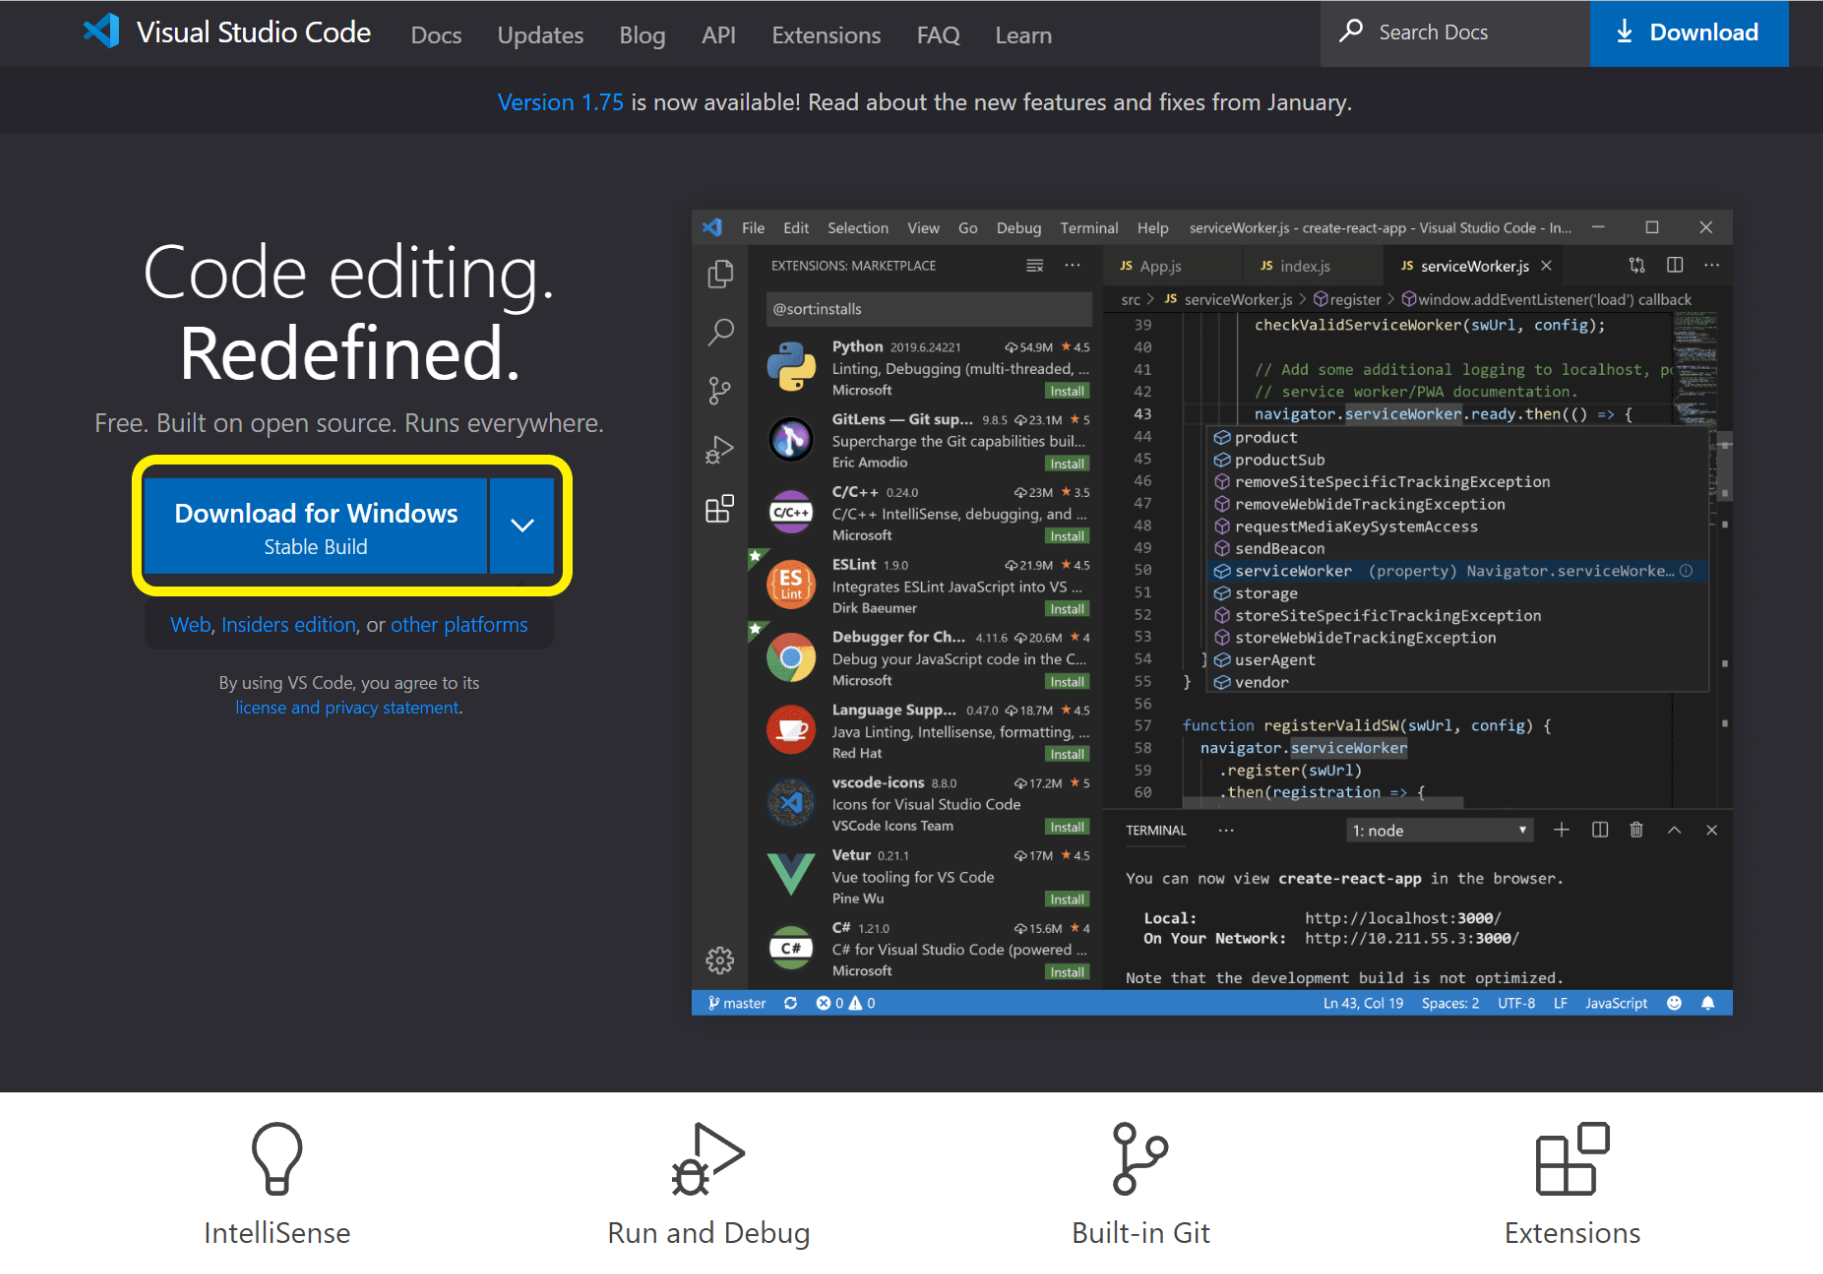Click Download for Windows Stable Build

[316, 526]
